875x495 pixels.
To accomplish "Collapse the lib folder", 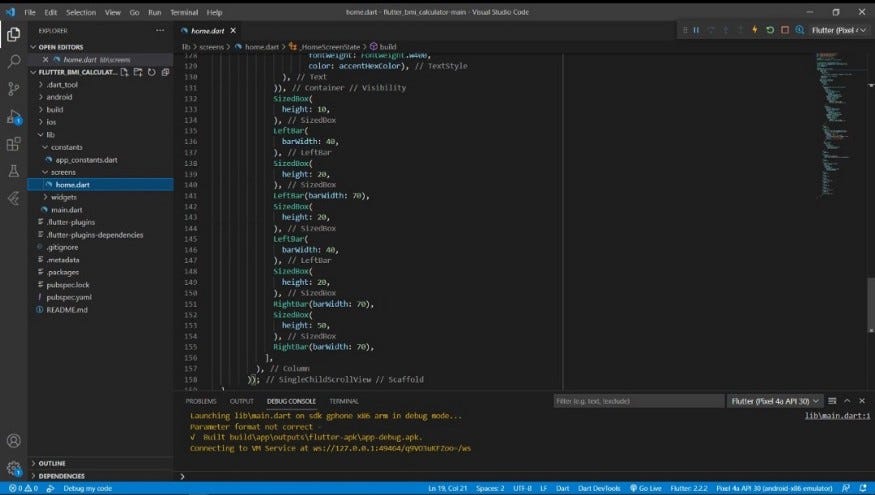I will click(50, 134).
